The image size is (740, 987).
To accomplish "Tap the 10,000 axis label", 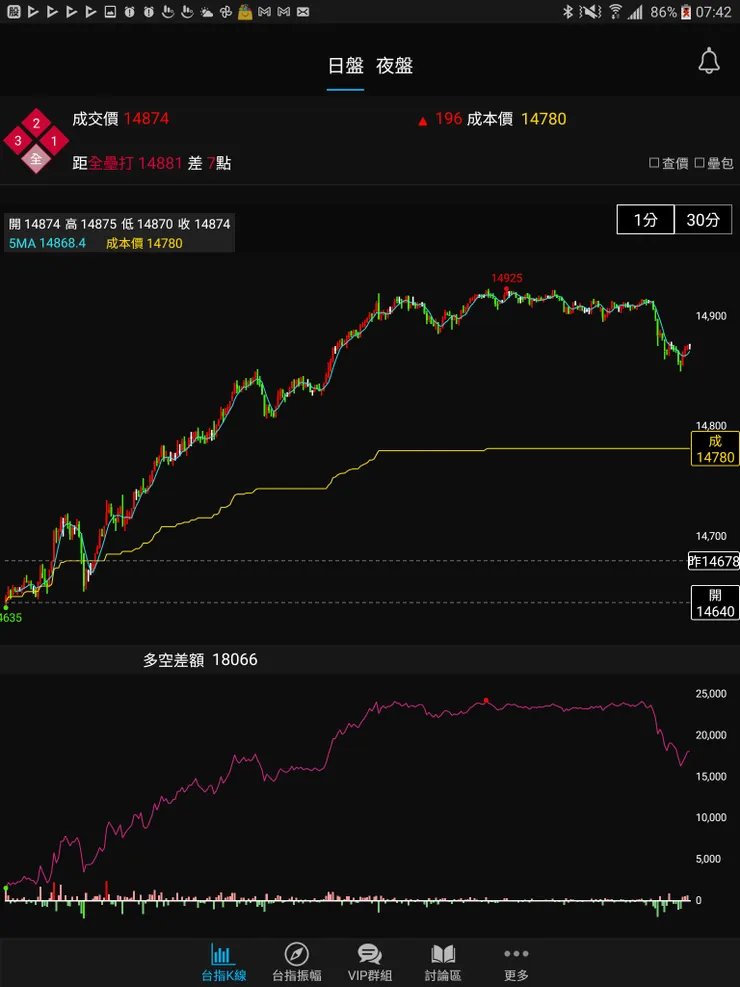I will 709,818.
